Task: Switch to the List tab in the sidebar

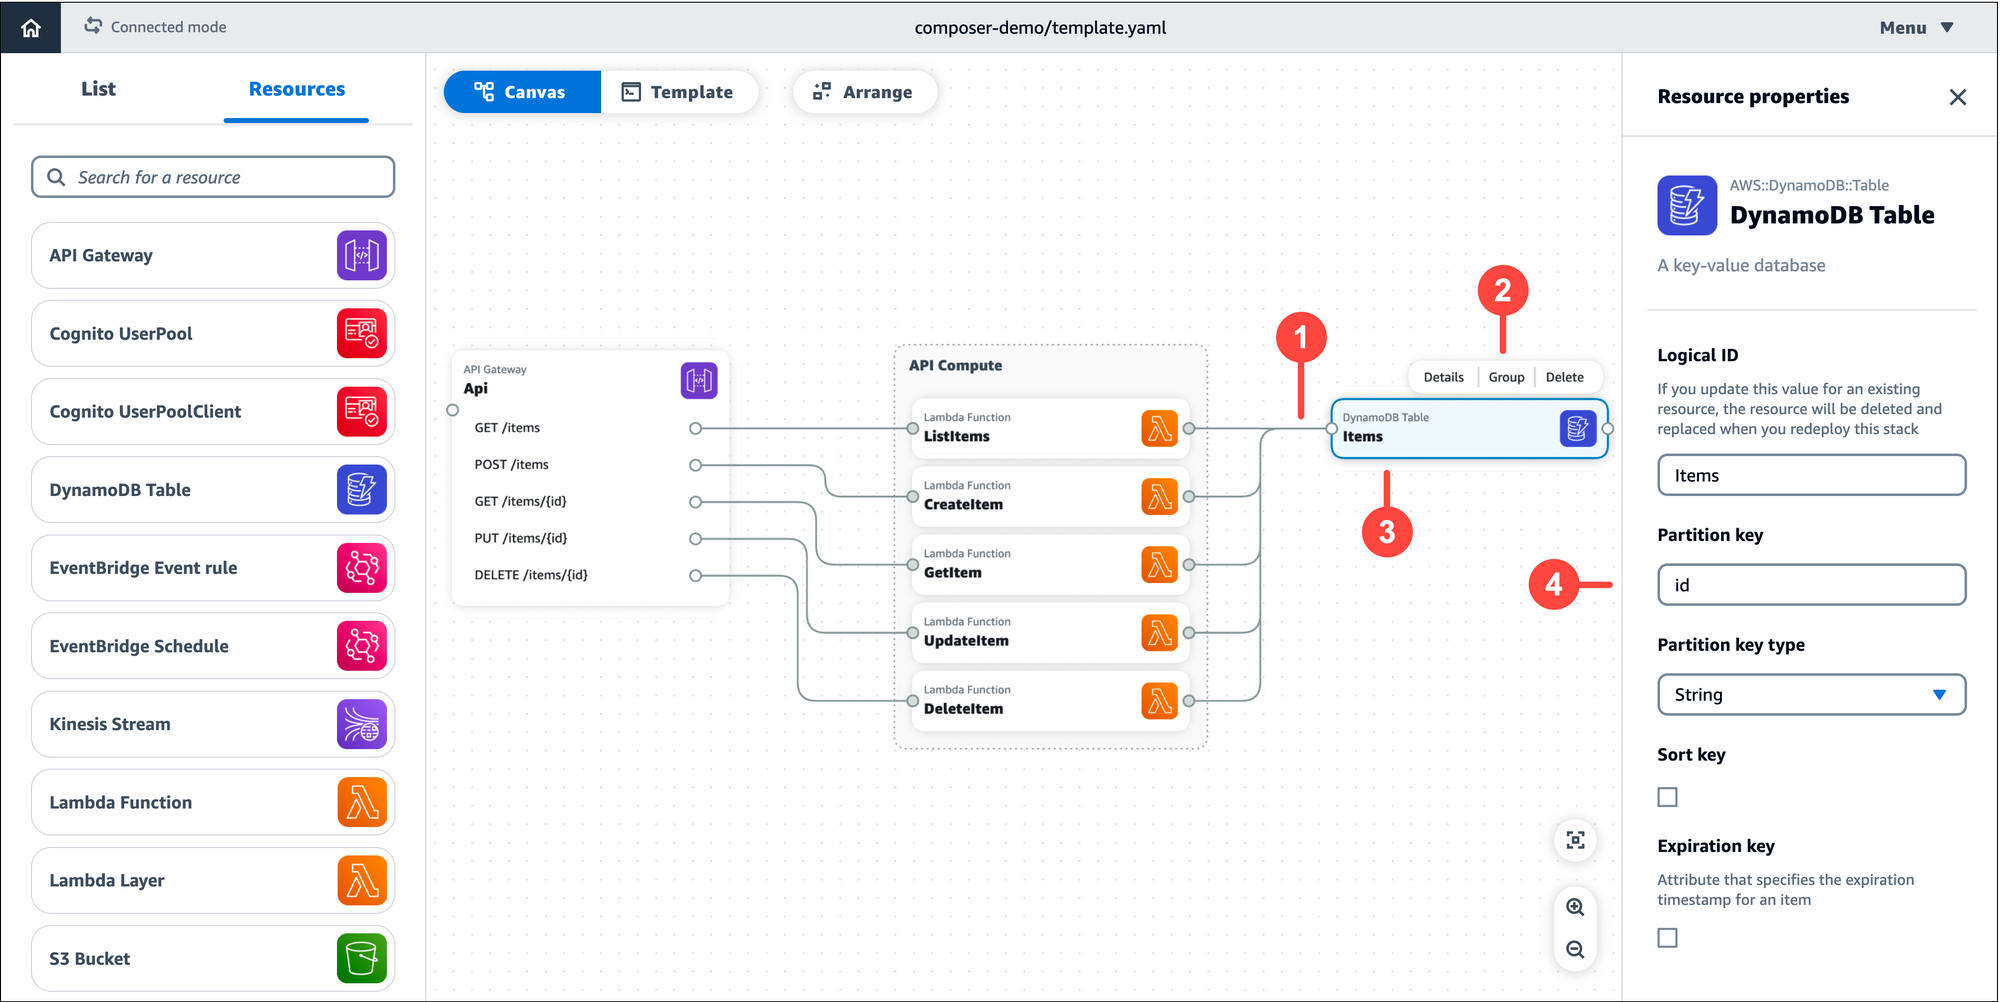Action: pos(98,88)
